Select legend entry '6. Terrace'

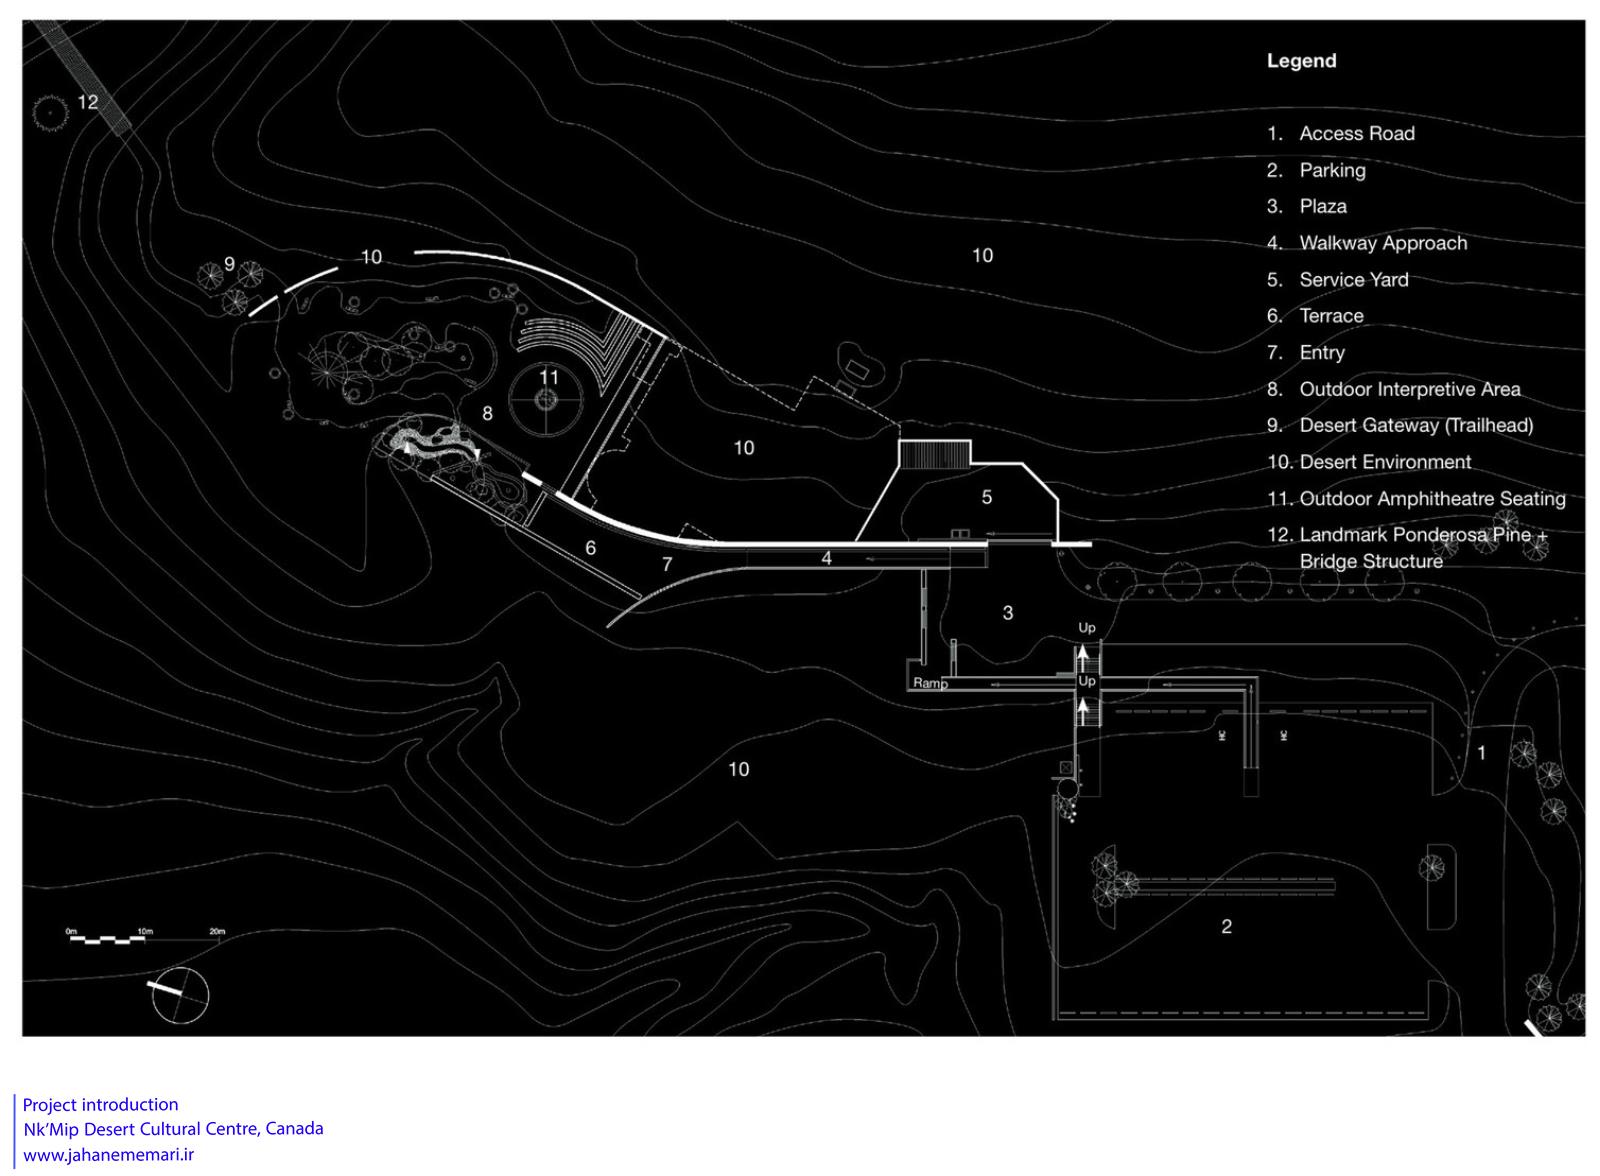1314,316
